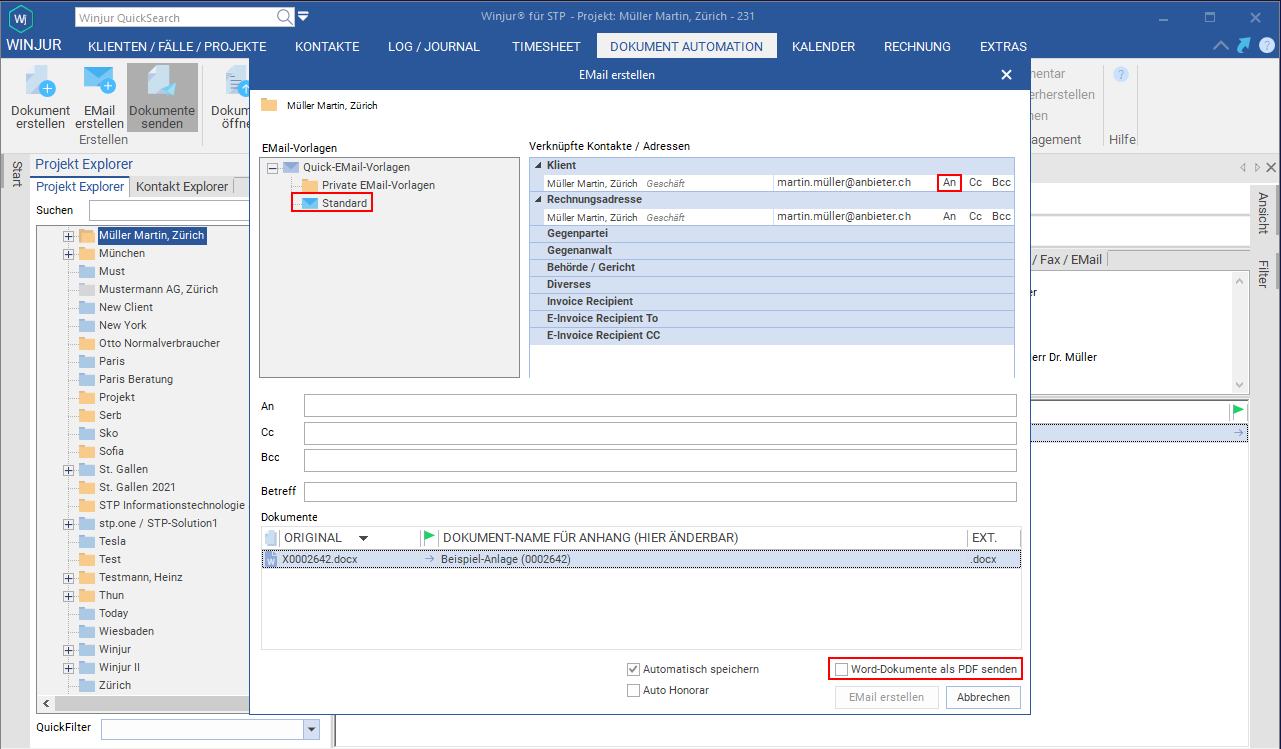
Task: Click the Mustermann AG folder icon
Action: pos(87,289)
